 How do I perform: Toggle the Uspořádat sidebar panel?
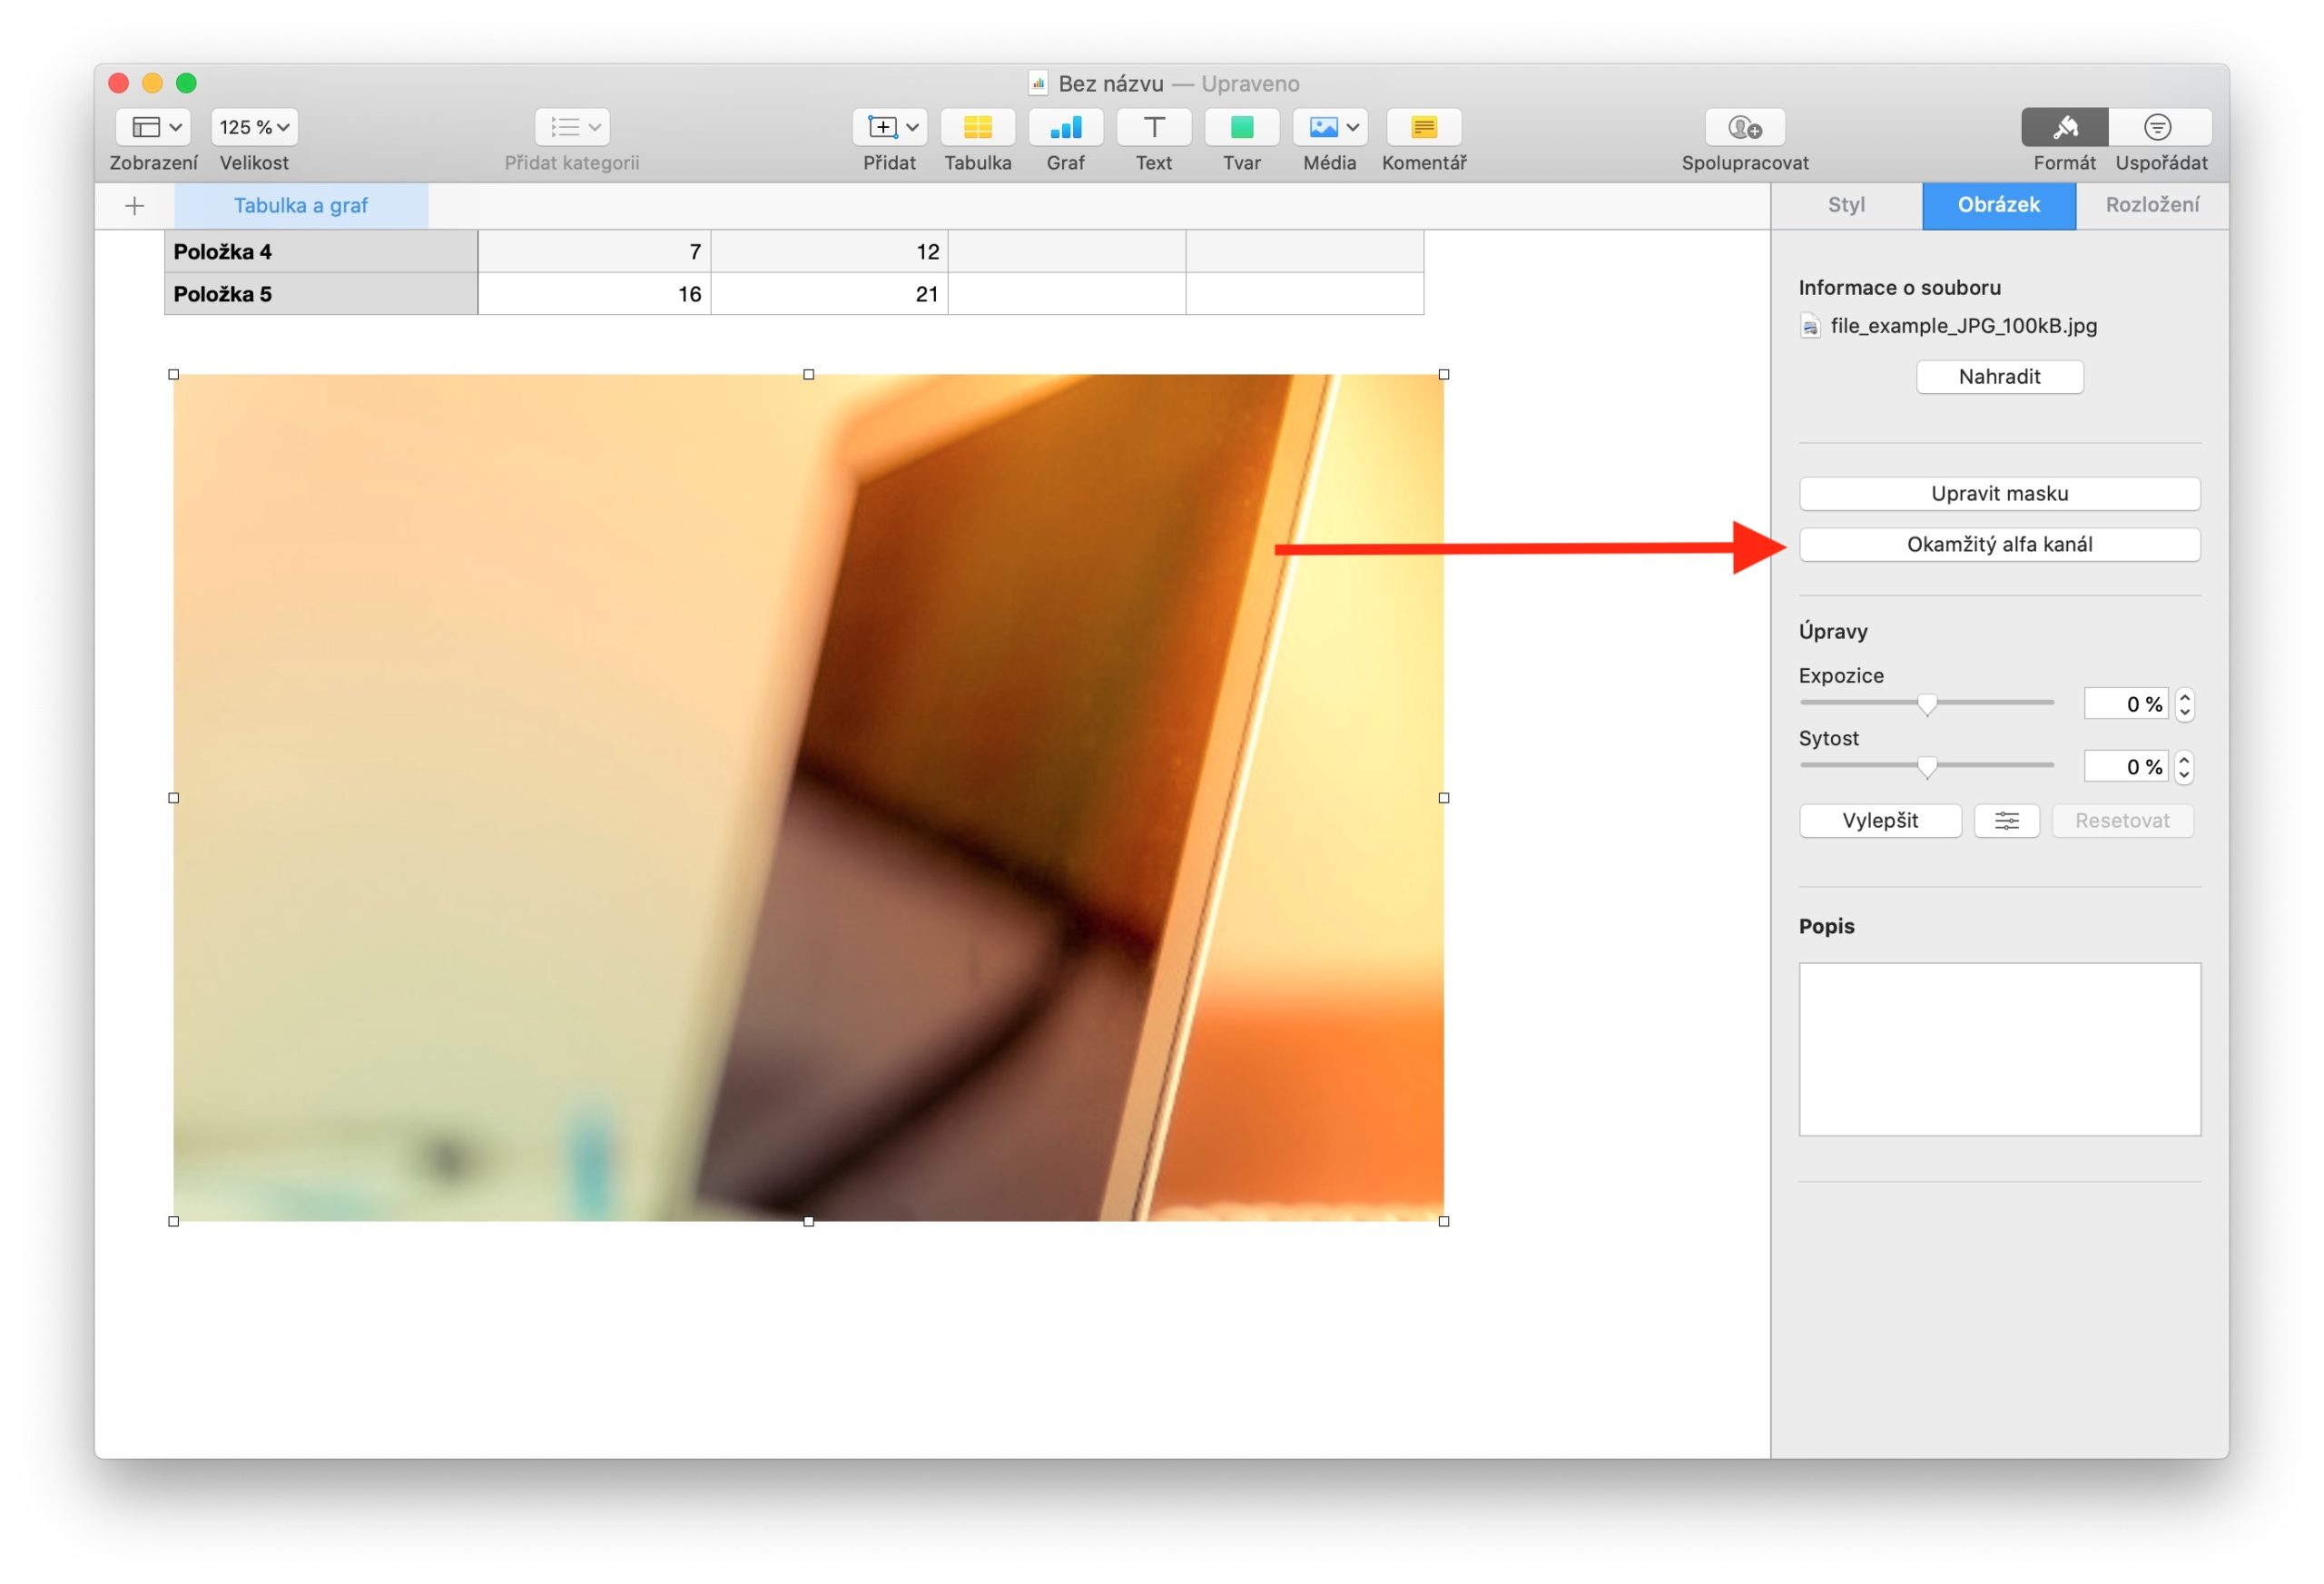(2158, 127)
